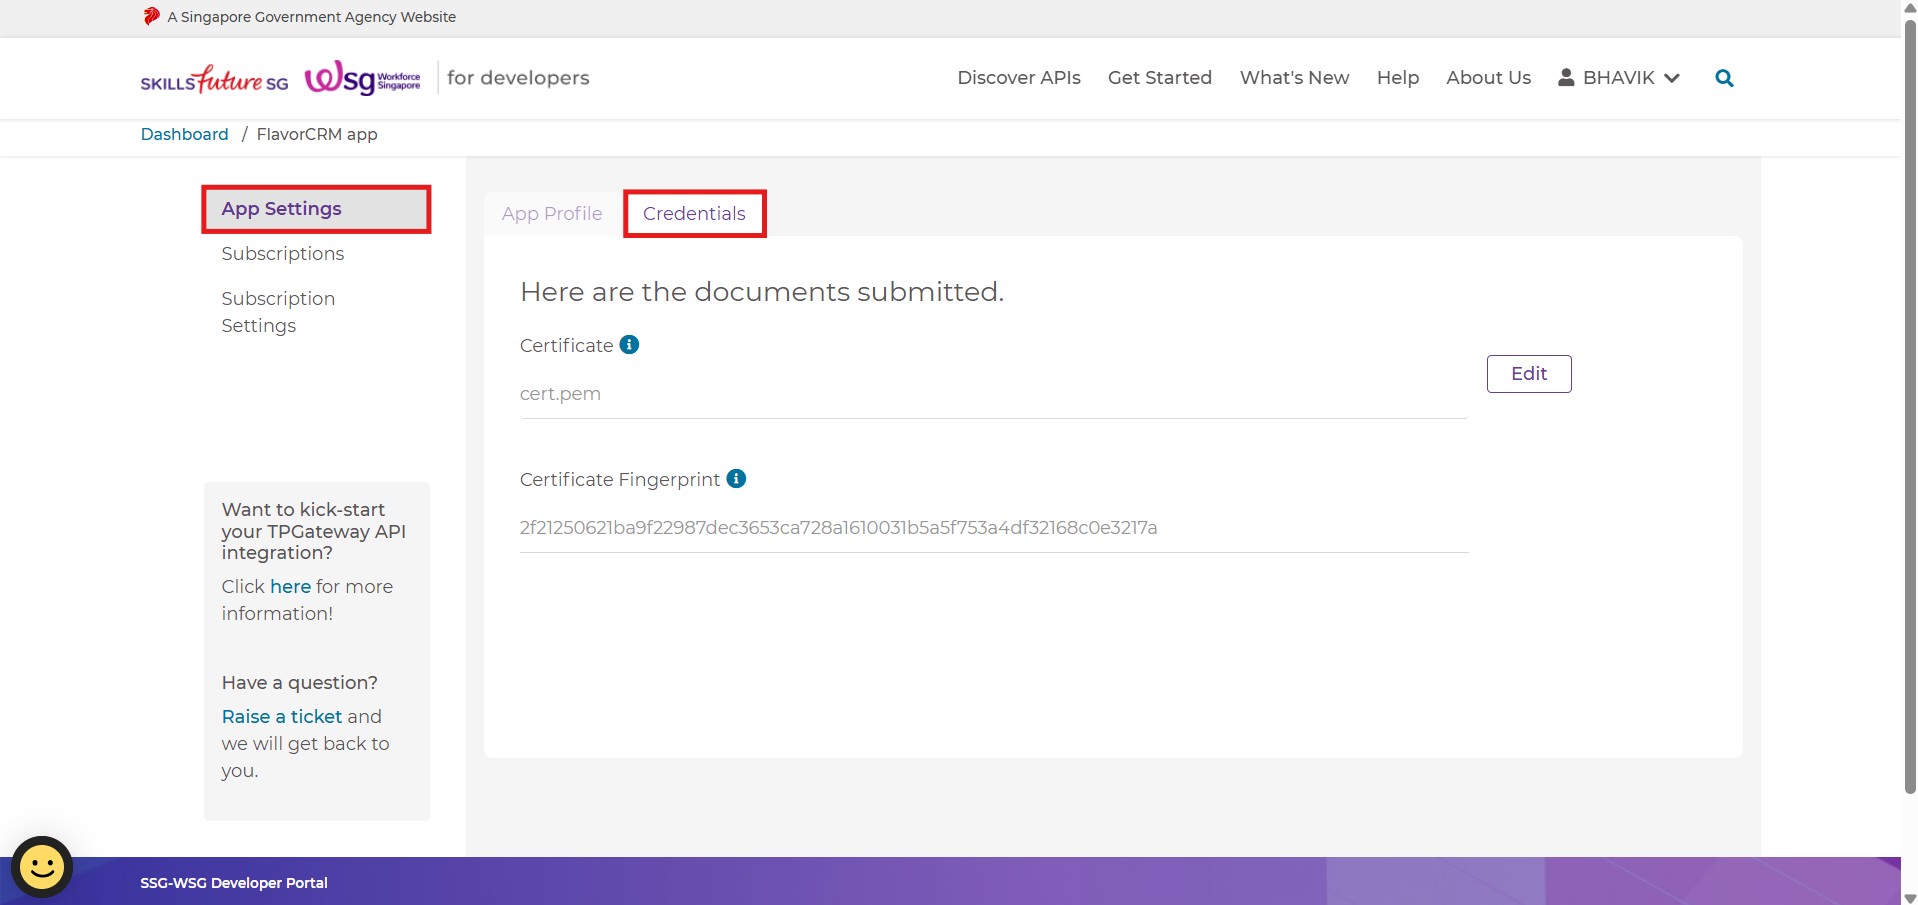The image size is (1918, 905).
Task: Go to What's New page
Action: point(1294,78)
